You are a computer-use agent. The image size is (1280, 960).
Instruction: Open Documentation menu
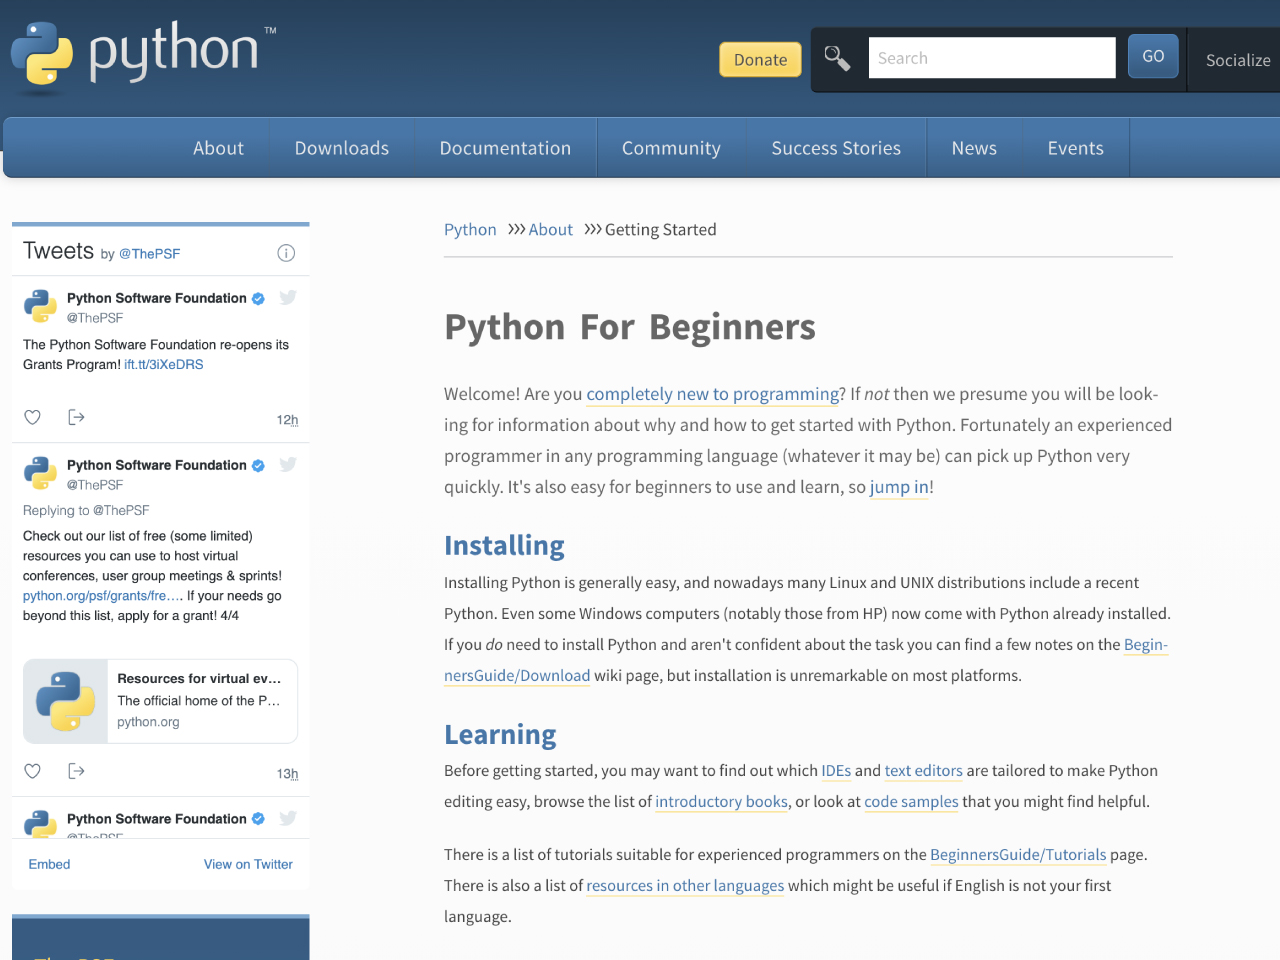(x=505, y=148)
